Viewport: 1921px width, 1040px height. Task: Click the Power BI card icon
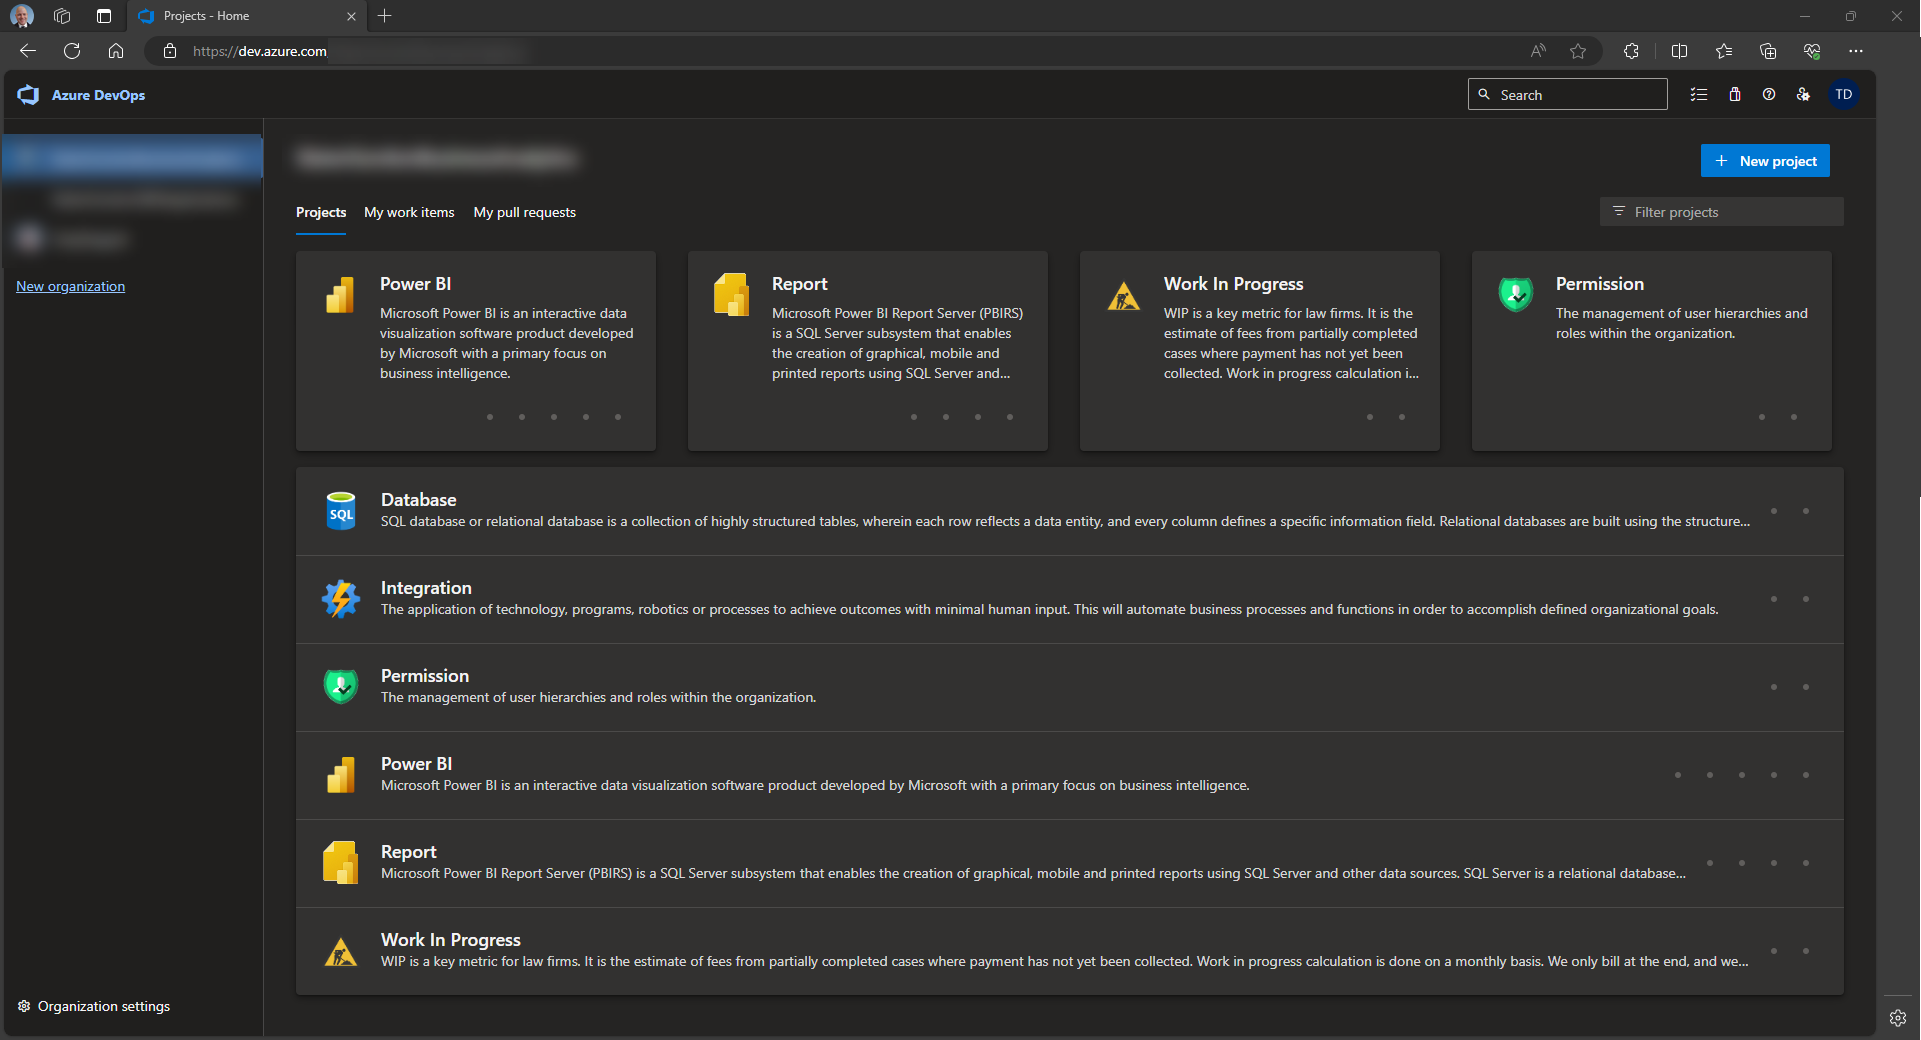pyautogui.click(x=340, y=295)
